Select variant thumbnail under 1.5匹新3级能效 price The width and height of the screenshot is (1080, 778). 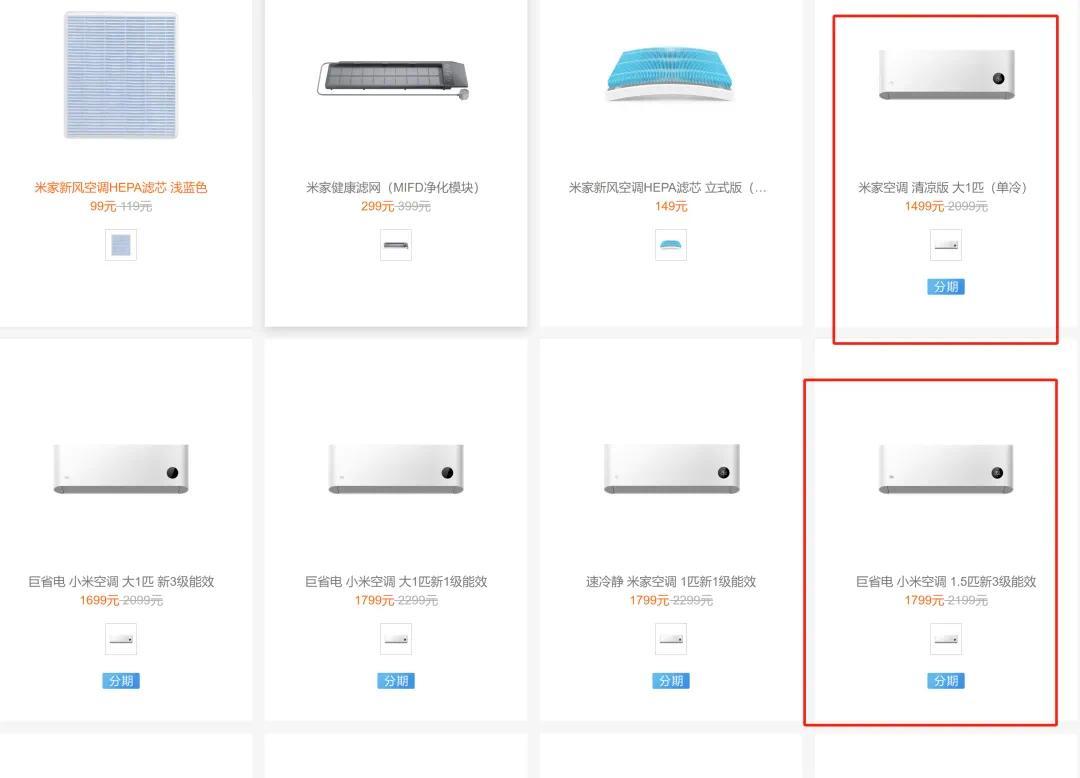[946, 639]
